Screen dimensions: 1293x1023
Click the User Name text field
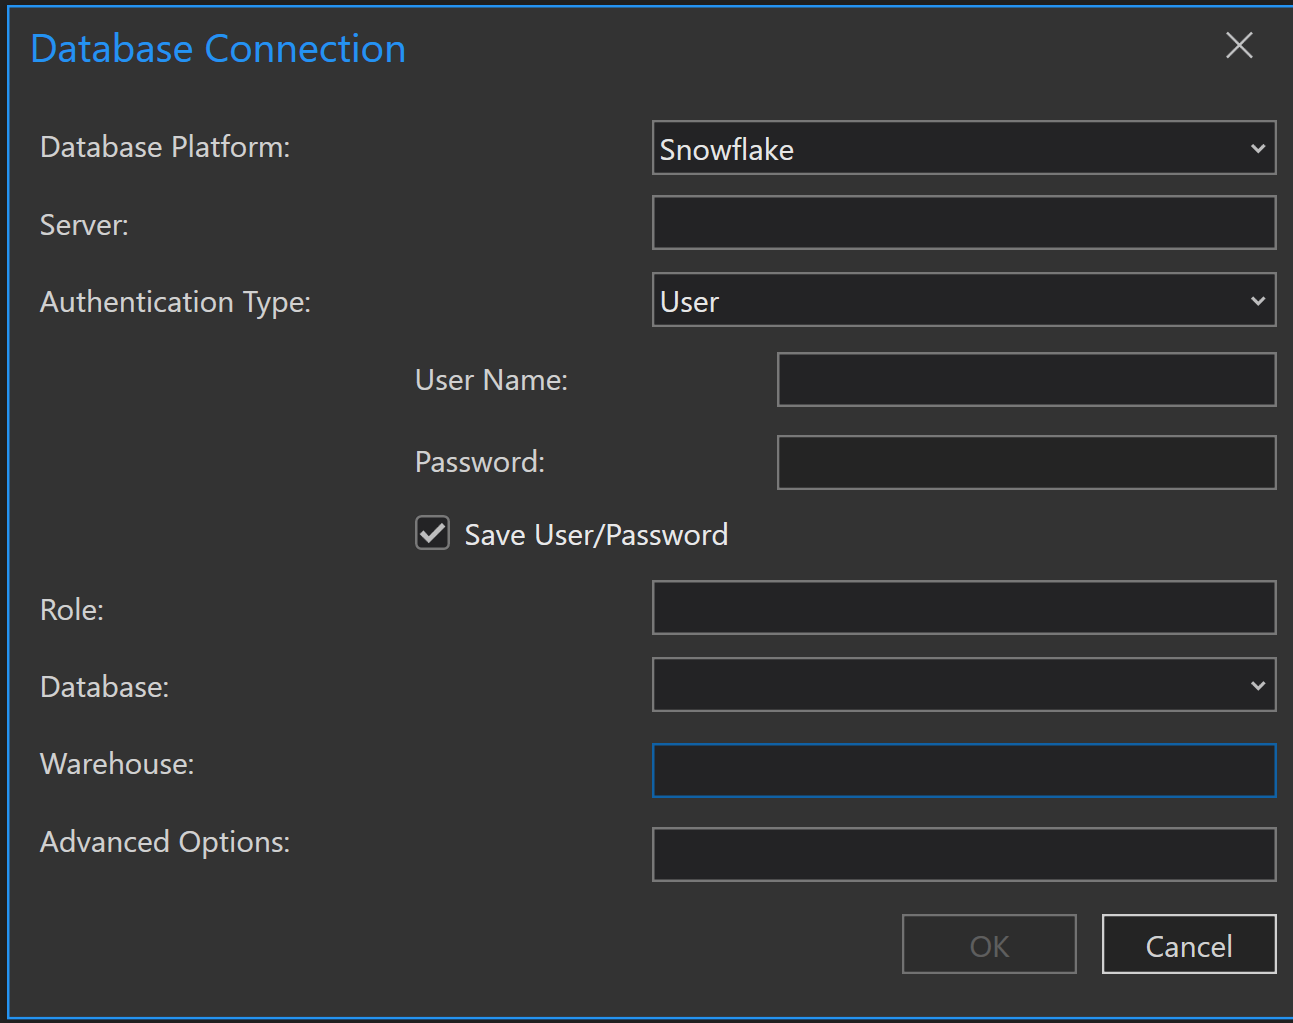pos(1026,380)
